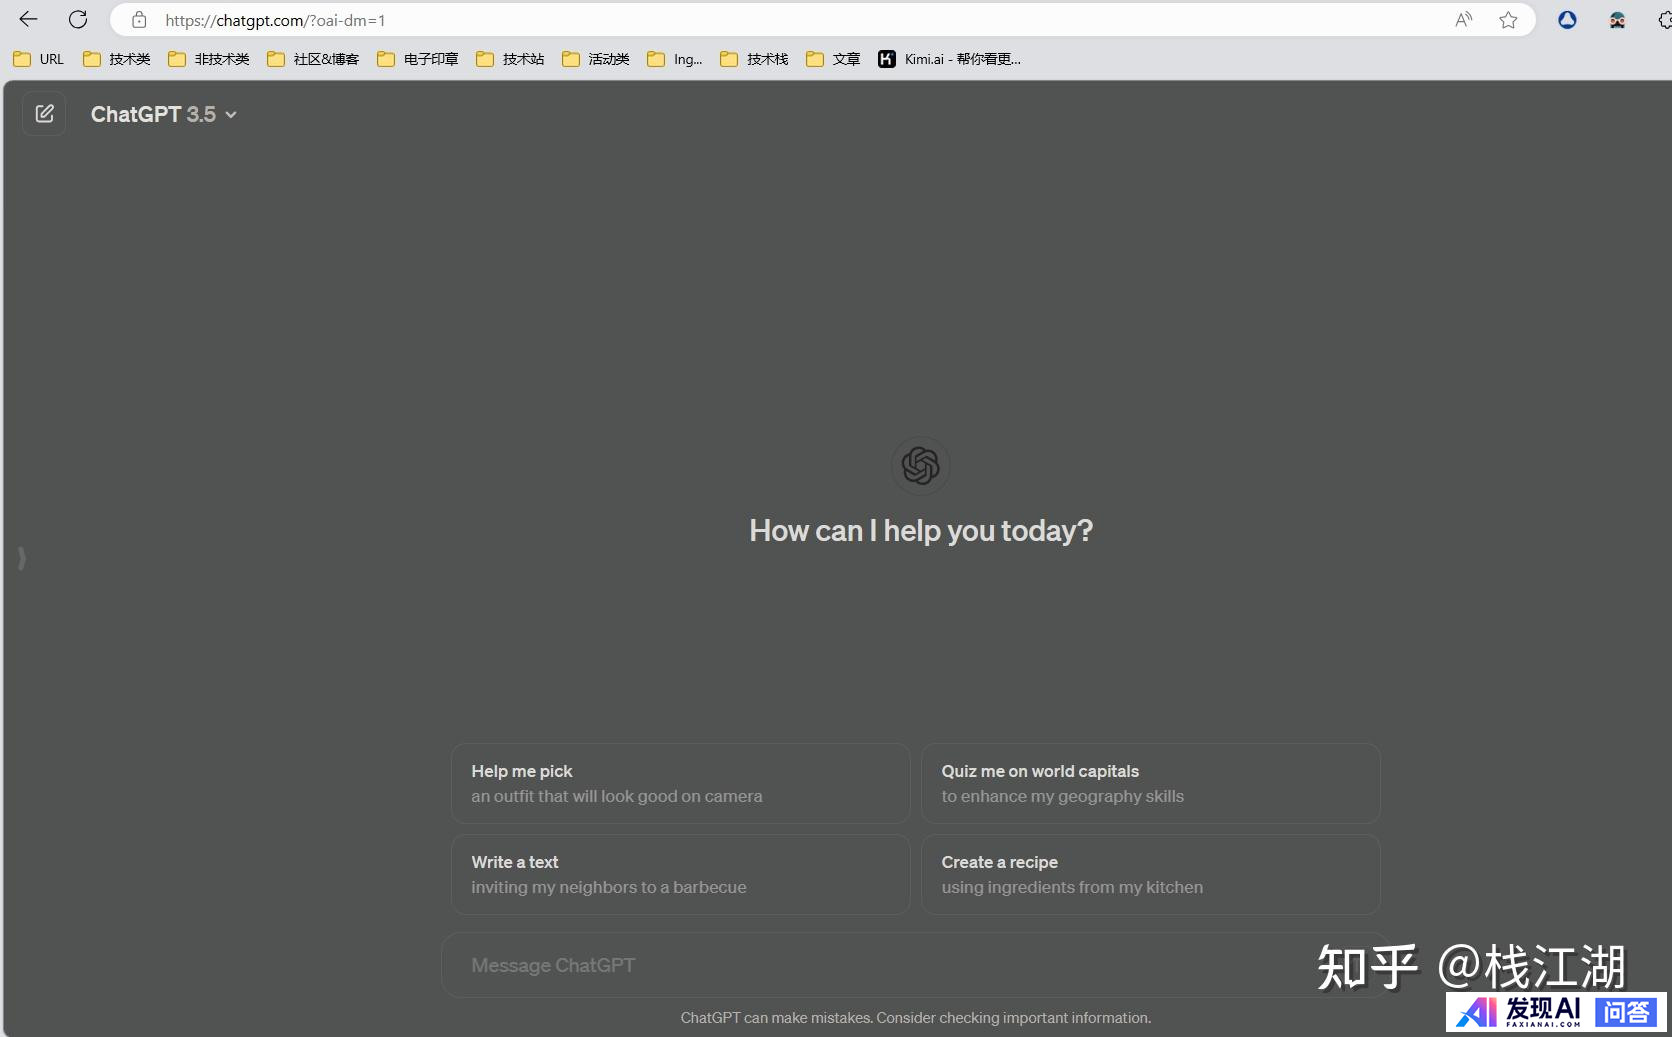Open the 电子印章 bookmarks folder

coord(418,59)
